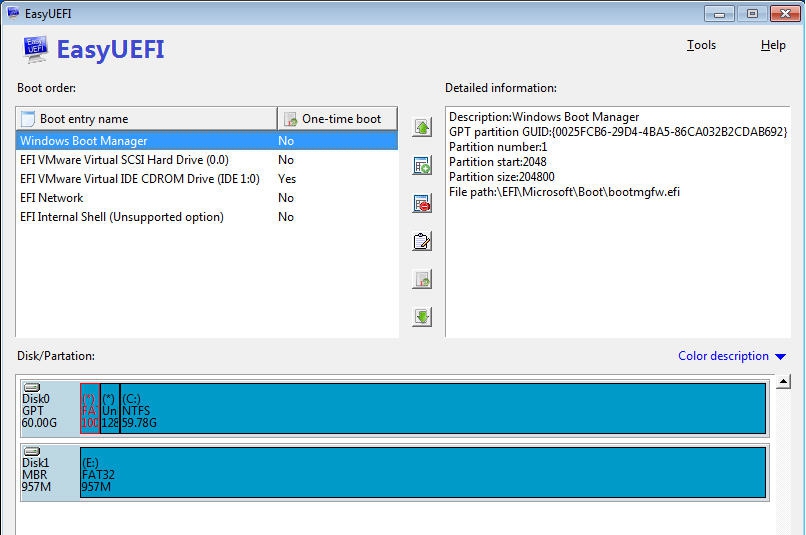806x535 pixels.
Task: Maximize the EasyUEFI window
Action: (752, 14)
